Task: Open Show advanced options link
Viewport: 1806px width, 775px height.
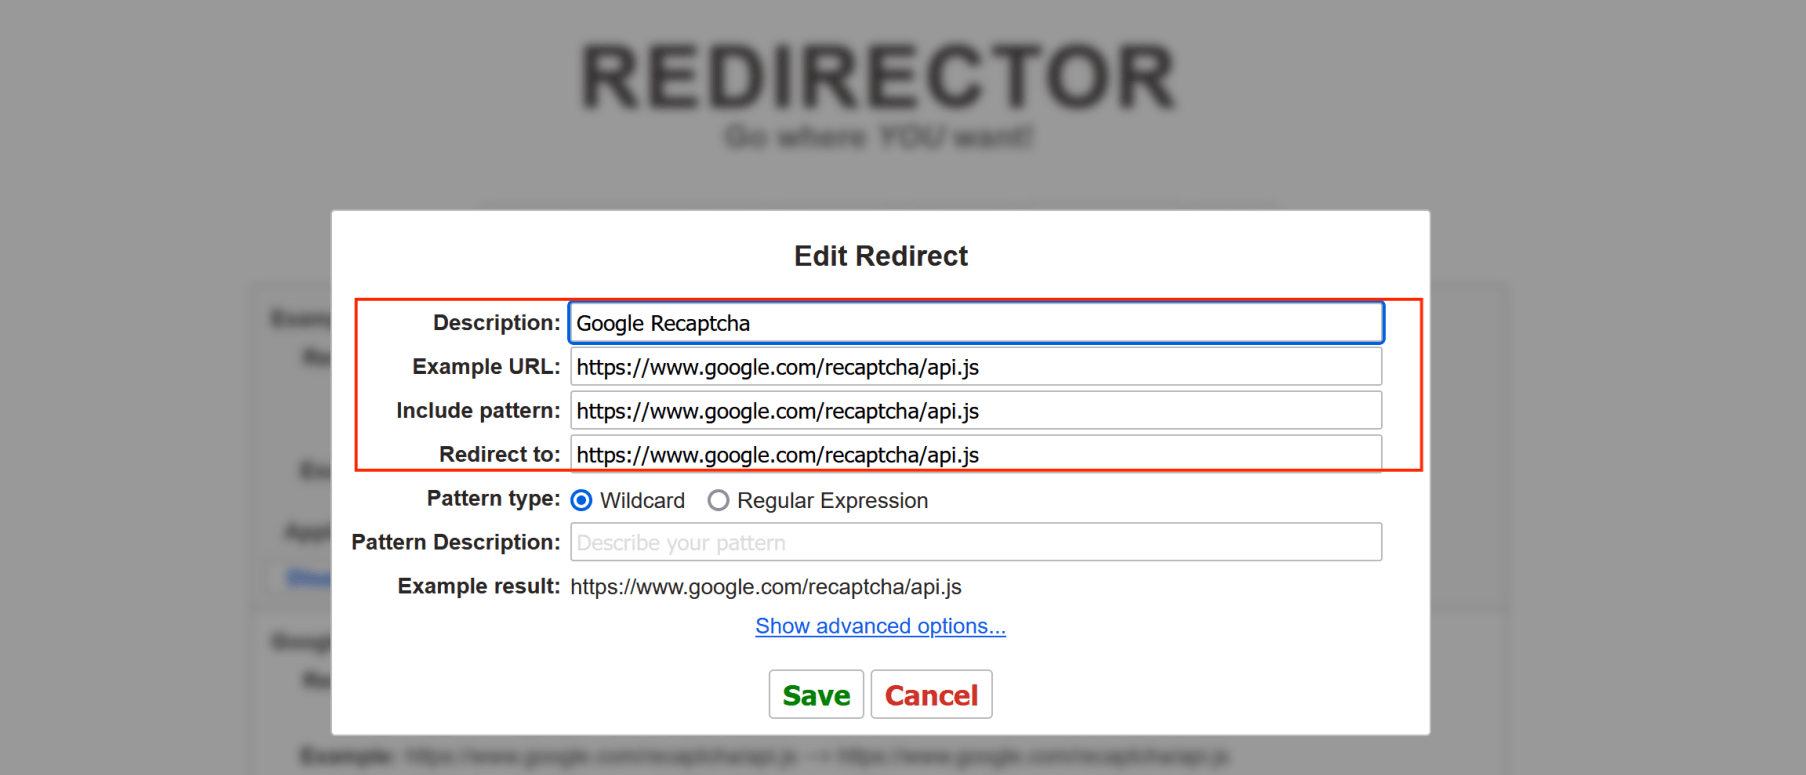Action: pos(880,626)
